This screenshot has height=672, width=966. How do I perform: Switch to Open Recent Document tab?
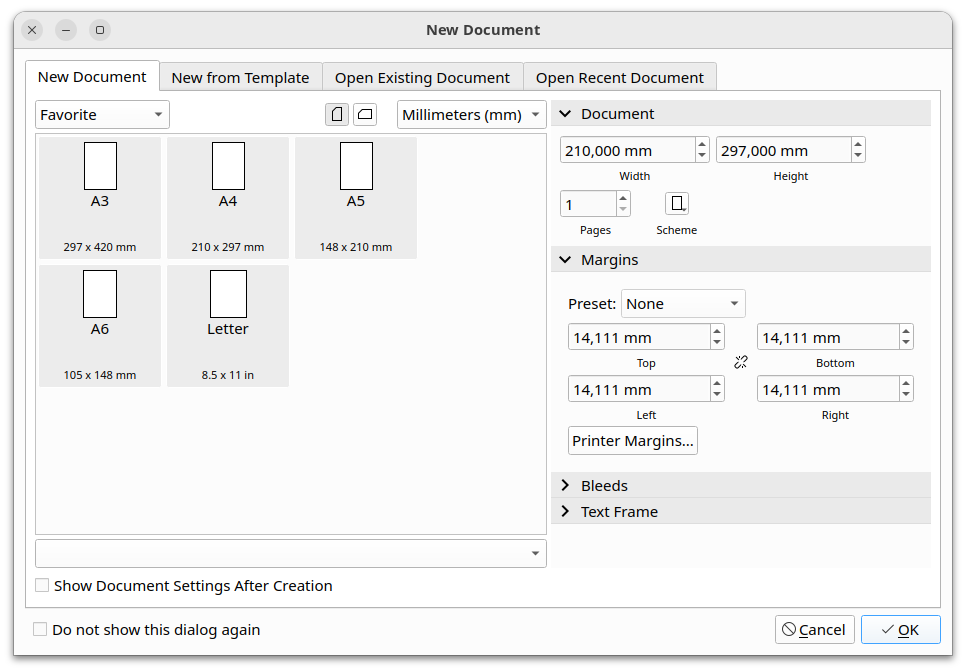[619, 78]
